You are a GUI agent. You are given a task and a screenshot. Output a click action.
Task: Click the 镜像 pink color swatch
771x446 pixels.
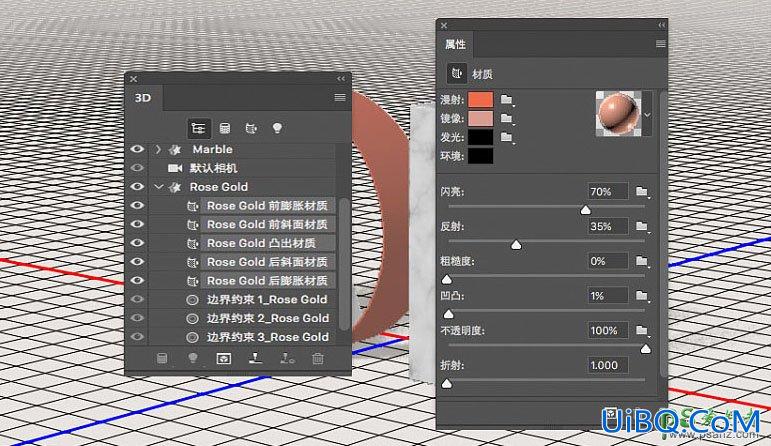[480, 118]
